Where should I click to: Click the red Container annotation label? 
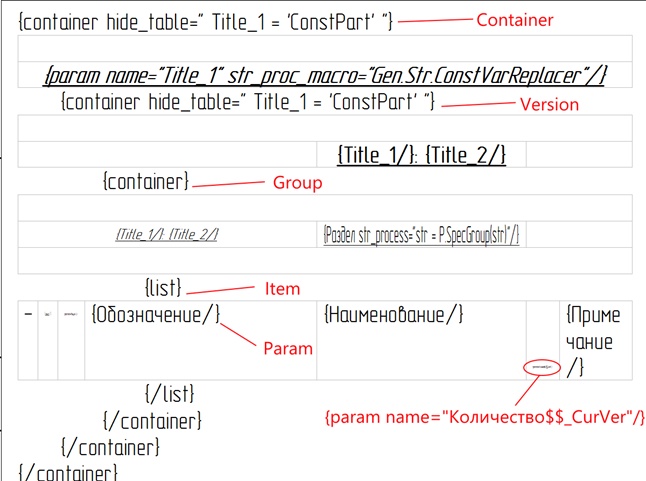513,20
